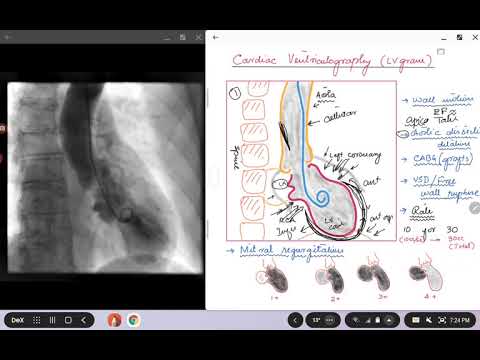Close the X-ray viewer window
The width and height of the screenshot is (480, 360).
point(198,37)
